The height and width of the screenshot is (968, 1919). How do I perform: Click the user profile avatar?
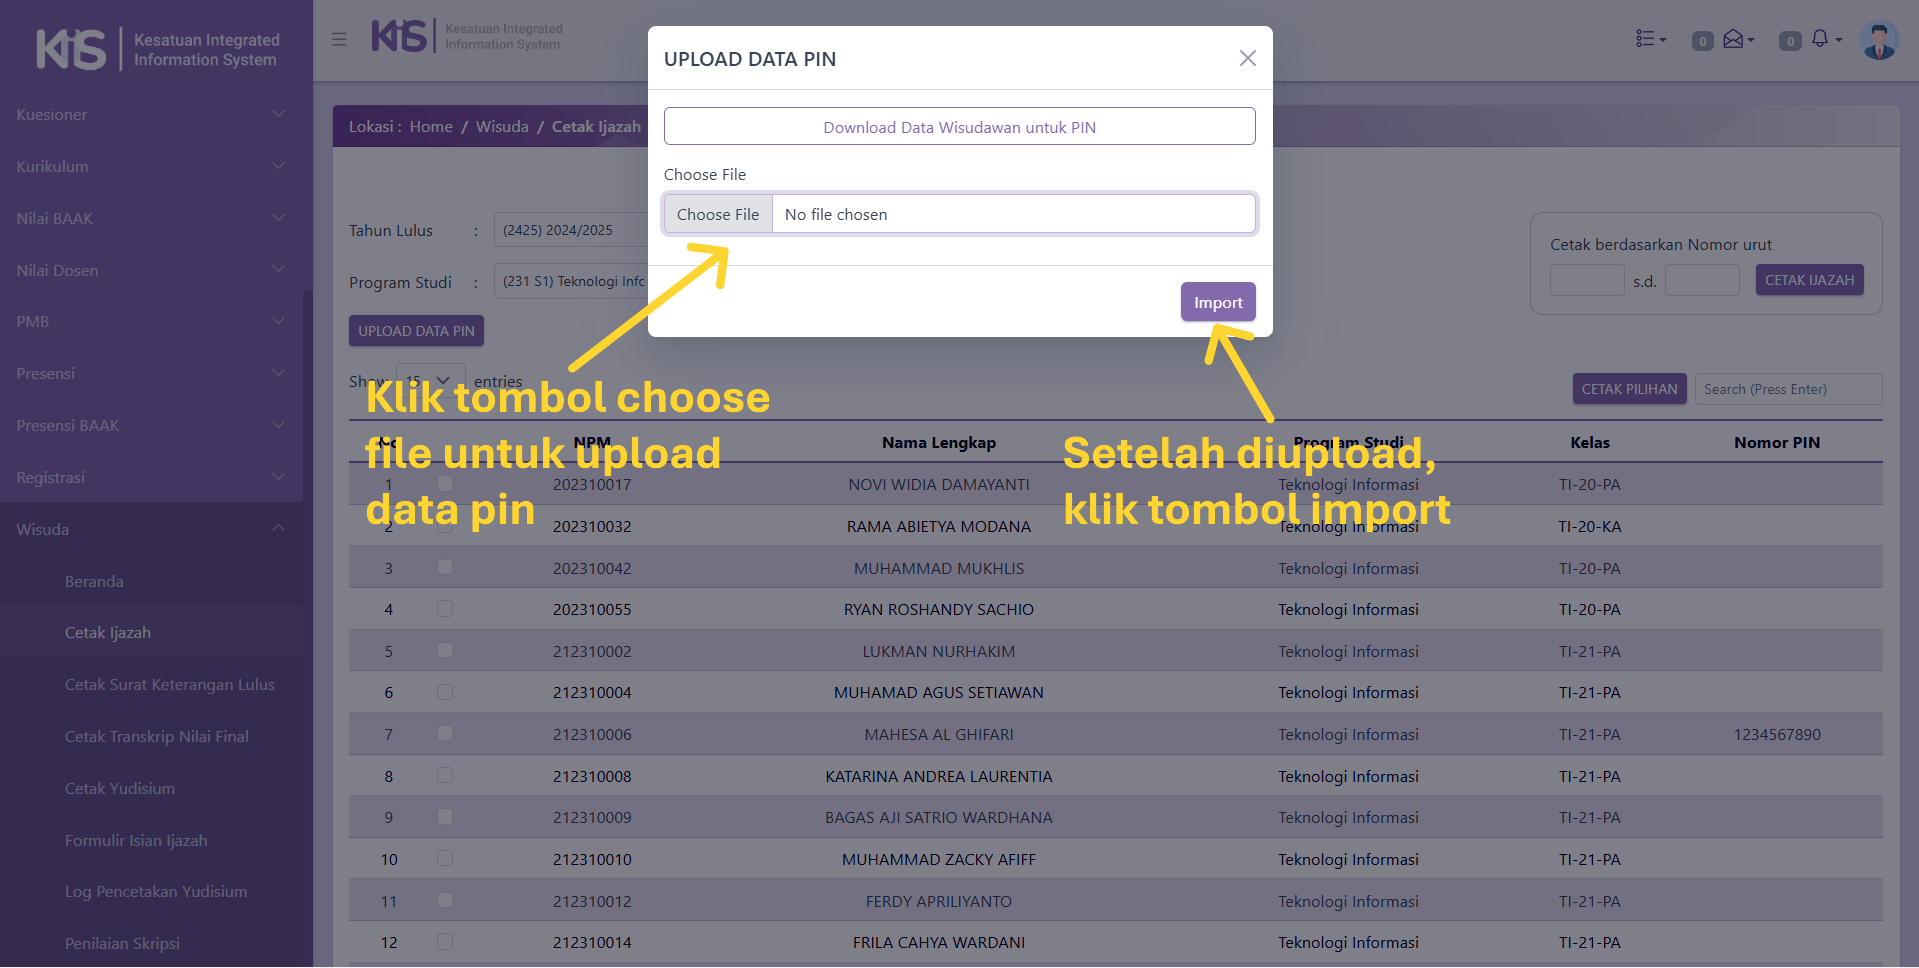1879,40
